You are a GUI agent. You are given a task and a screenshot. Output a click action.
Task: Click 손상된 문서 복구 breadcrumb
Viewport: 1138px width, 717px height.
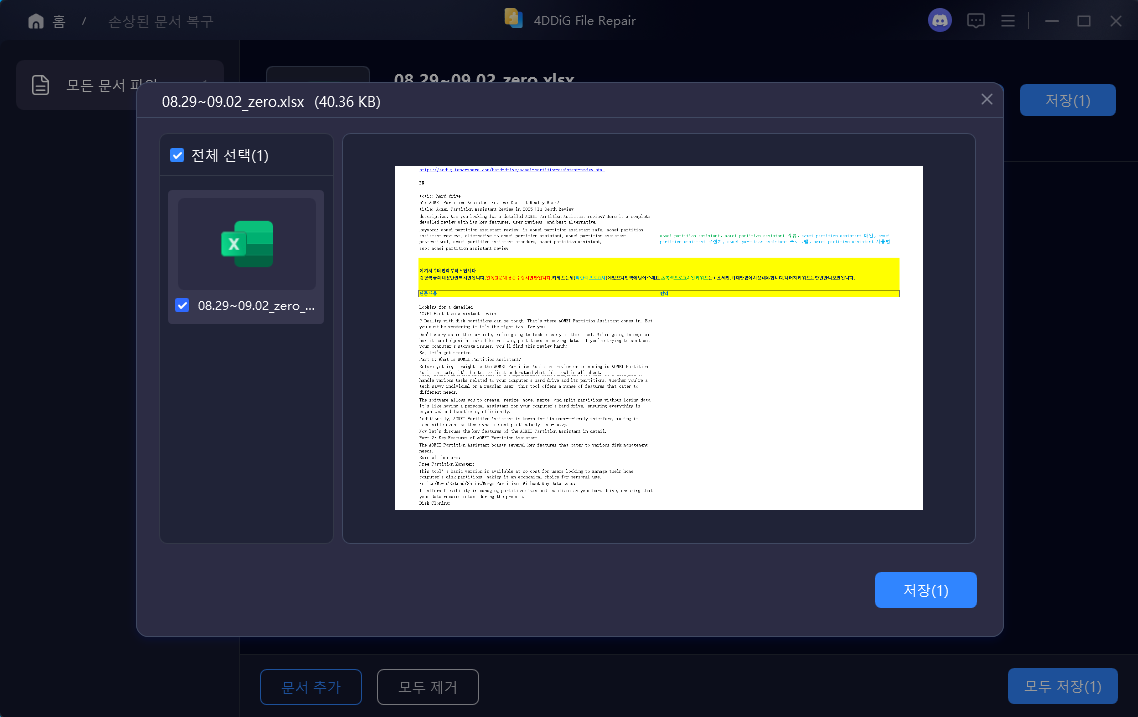pyautogui.click(x=160, y=22)
